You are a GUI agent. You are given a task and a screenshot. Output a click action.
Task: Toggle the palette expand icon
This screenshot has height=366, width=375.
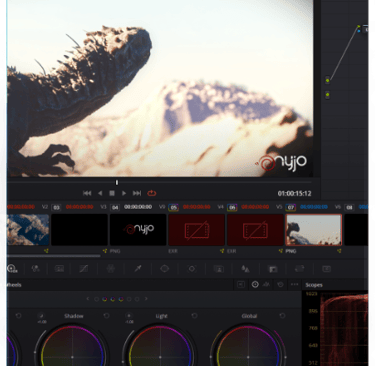pyautogui.click(x=241, y=285)
